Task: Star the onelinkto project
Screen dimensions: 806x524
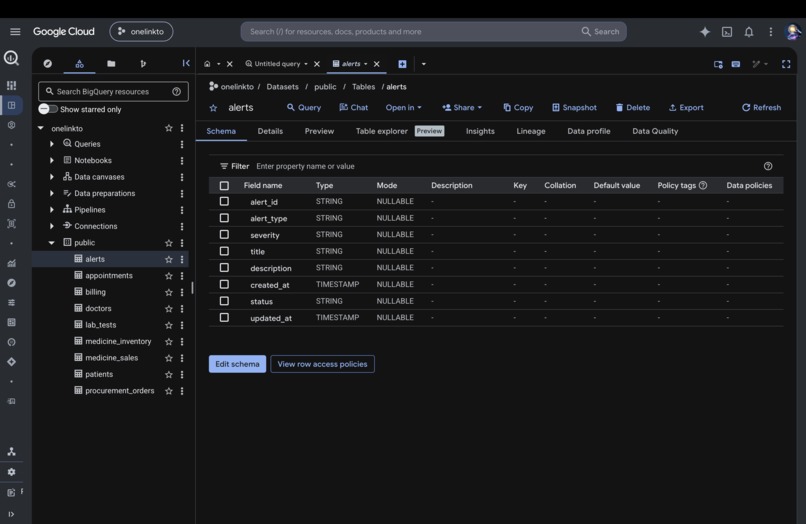Action: (x=169, y=128)
